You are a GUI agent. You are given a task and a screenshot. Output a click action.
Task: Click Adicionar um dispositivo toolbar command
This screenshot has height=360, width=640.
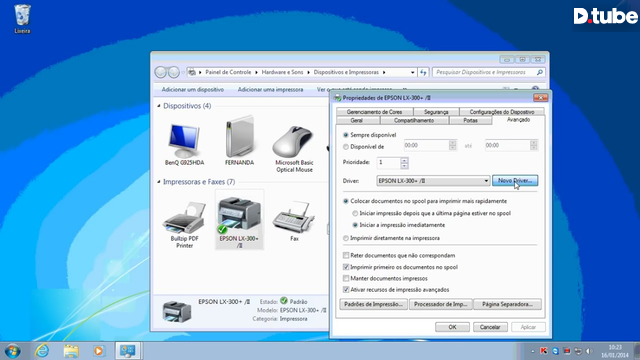(x=193, y=89)
